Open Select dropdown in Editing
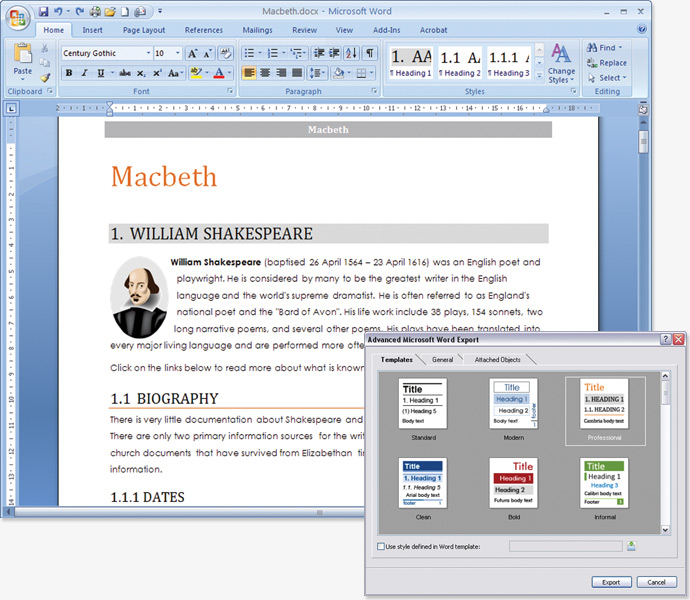The image size is (690, 600). (609, 78)
